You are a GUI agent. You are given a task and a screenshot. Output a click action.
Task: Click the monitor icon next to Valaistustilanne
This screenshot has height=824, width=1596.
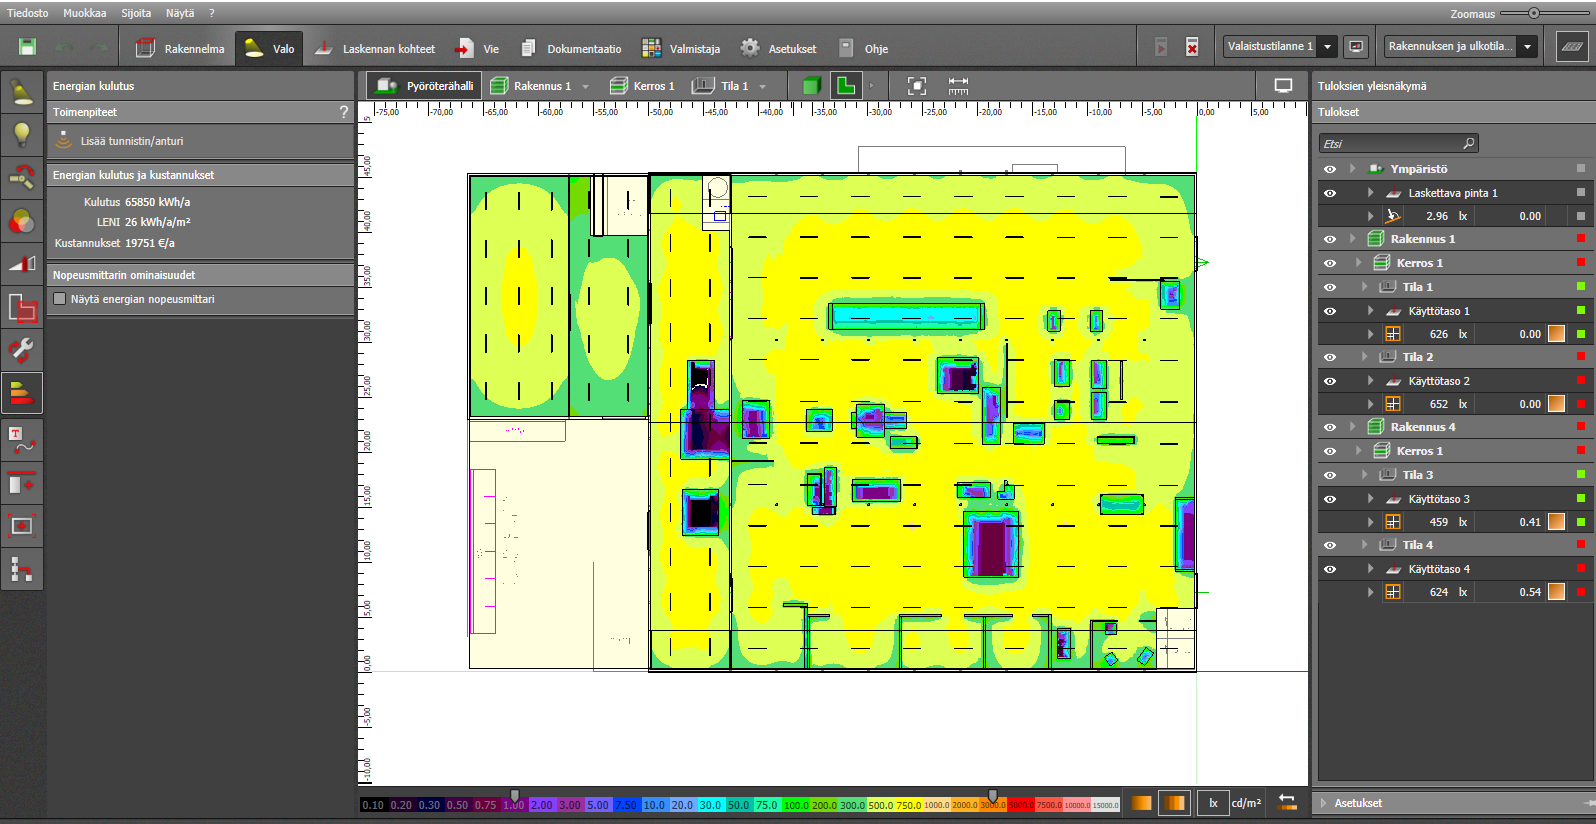1356,46
